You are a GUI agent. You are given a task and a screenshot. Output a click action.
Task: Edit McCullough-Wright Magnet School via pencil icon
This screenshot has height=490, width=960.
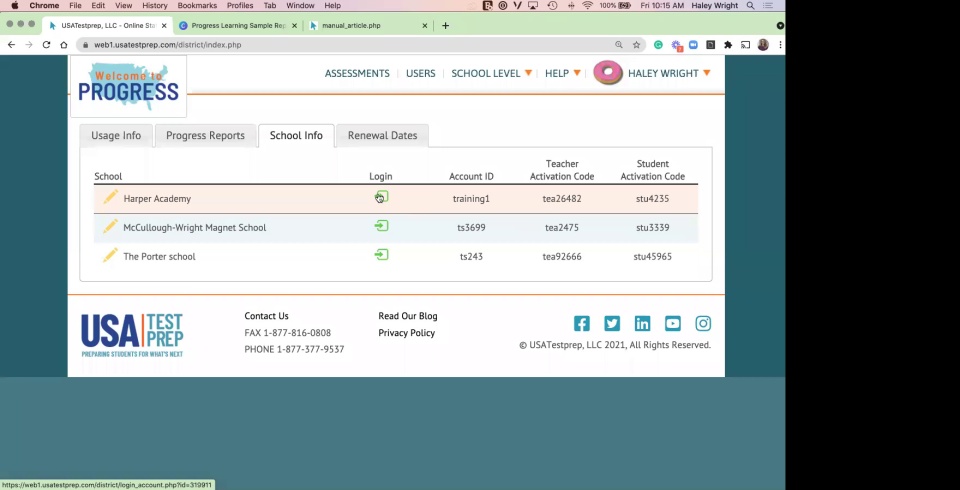tap(110, 226)
